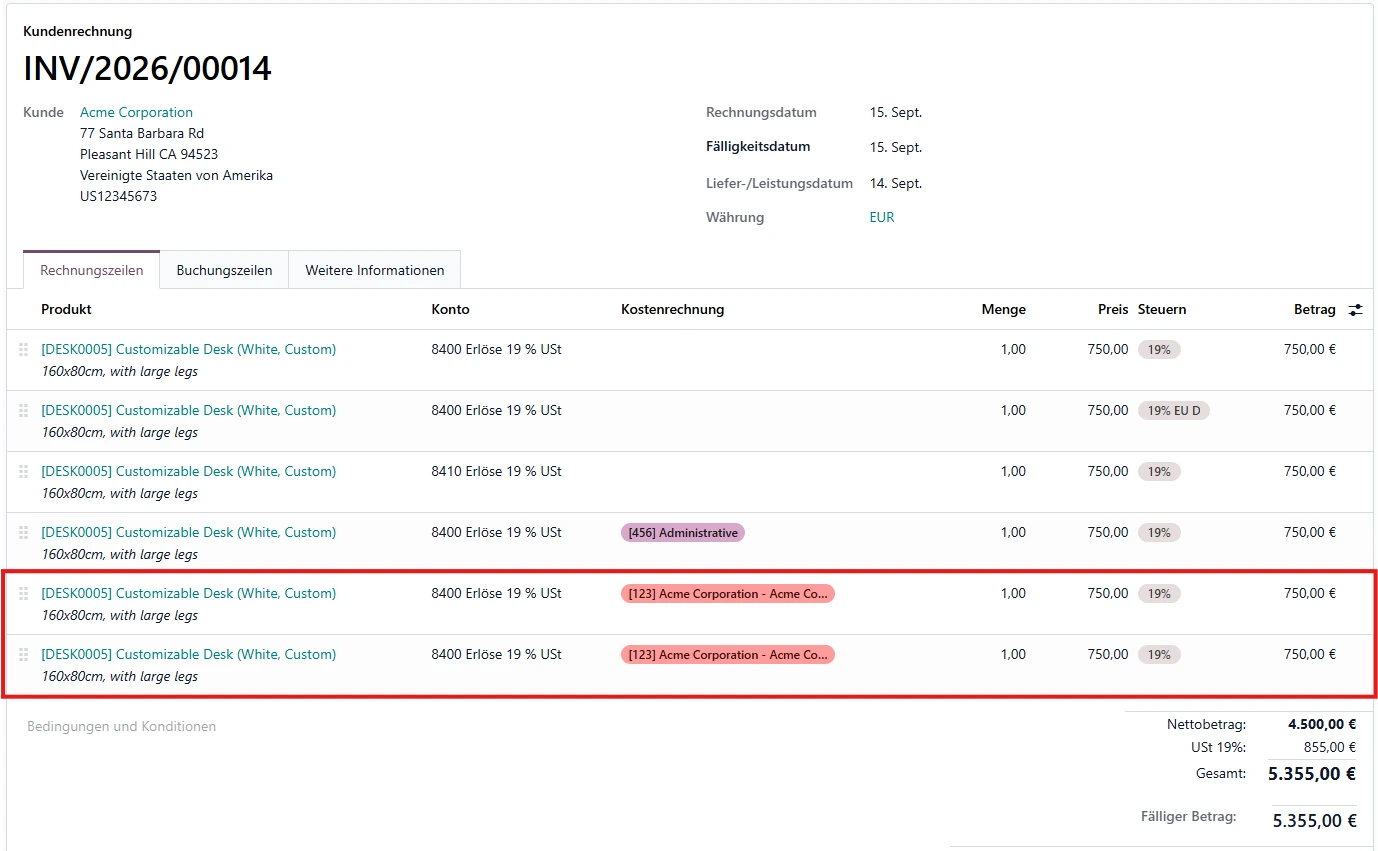Click the address line 77 Santa Barbara Rd
1378x851 pixels.
pos(142,133)
